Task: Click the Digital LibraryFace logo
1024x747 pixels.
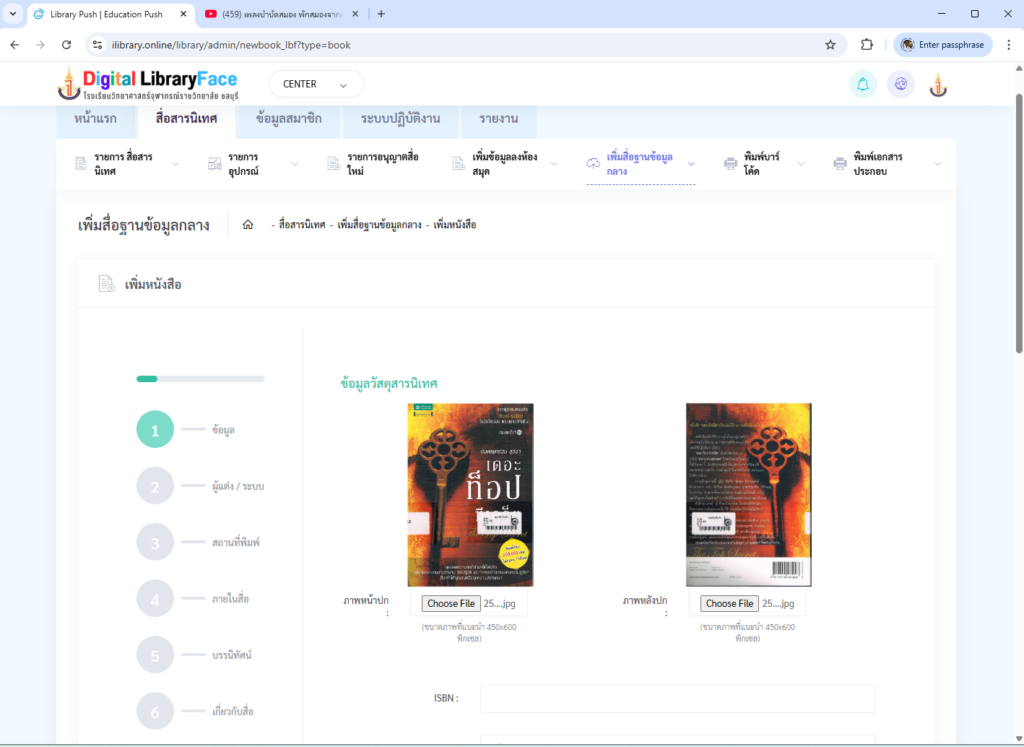Action: [x=148, y=84]
